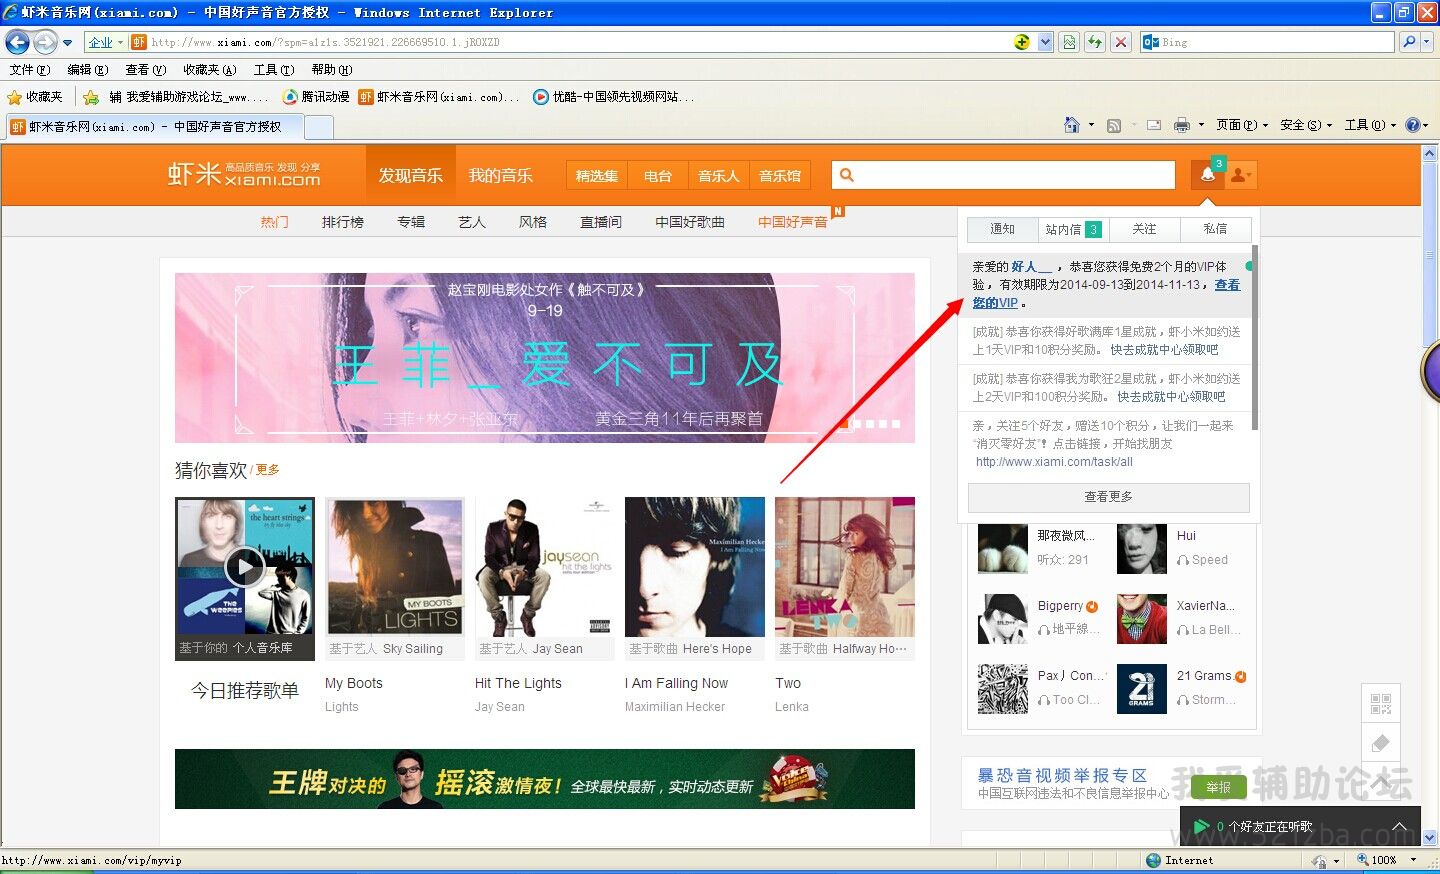Image resolution: width=1440 pixels, height=874 pixels.
Task: Click the 查看更多 button
Action: click(x=1109, y=497)
